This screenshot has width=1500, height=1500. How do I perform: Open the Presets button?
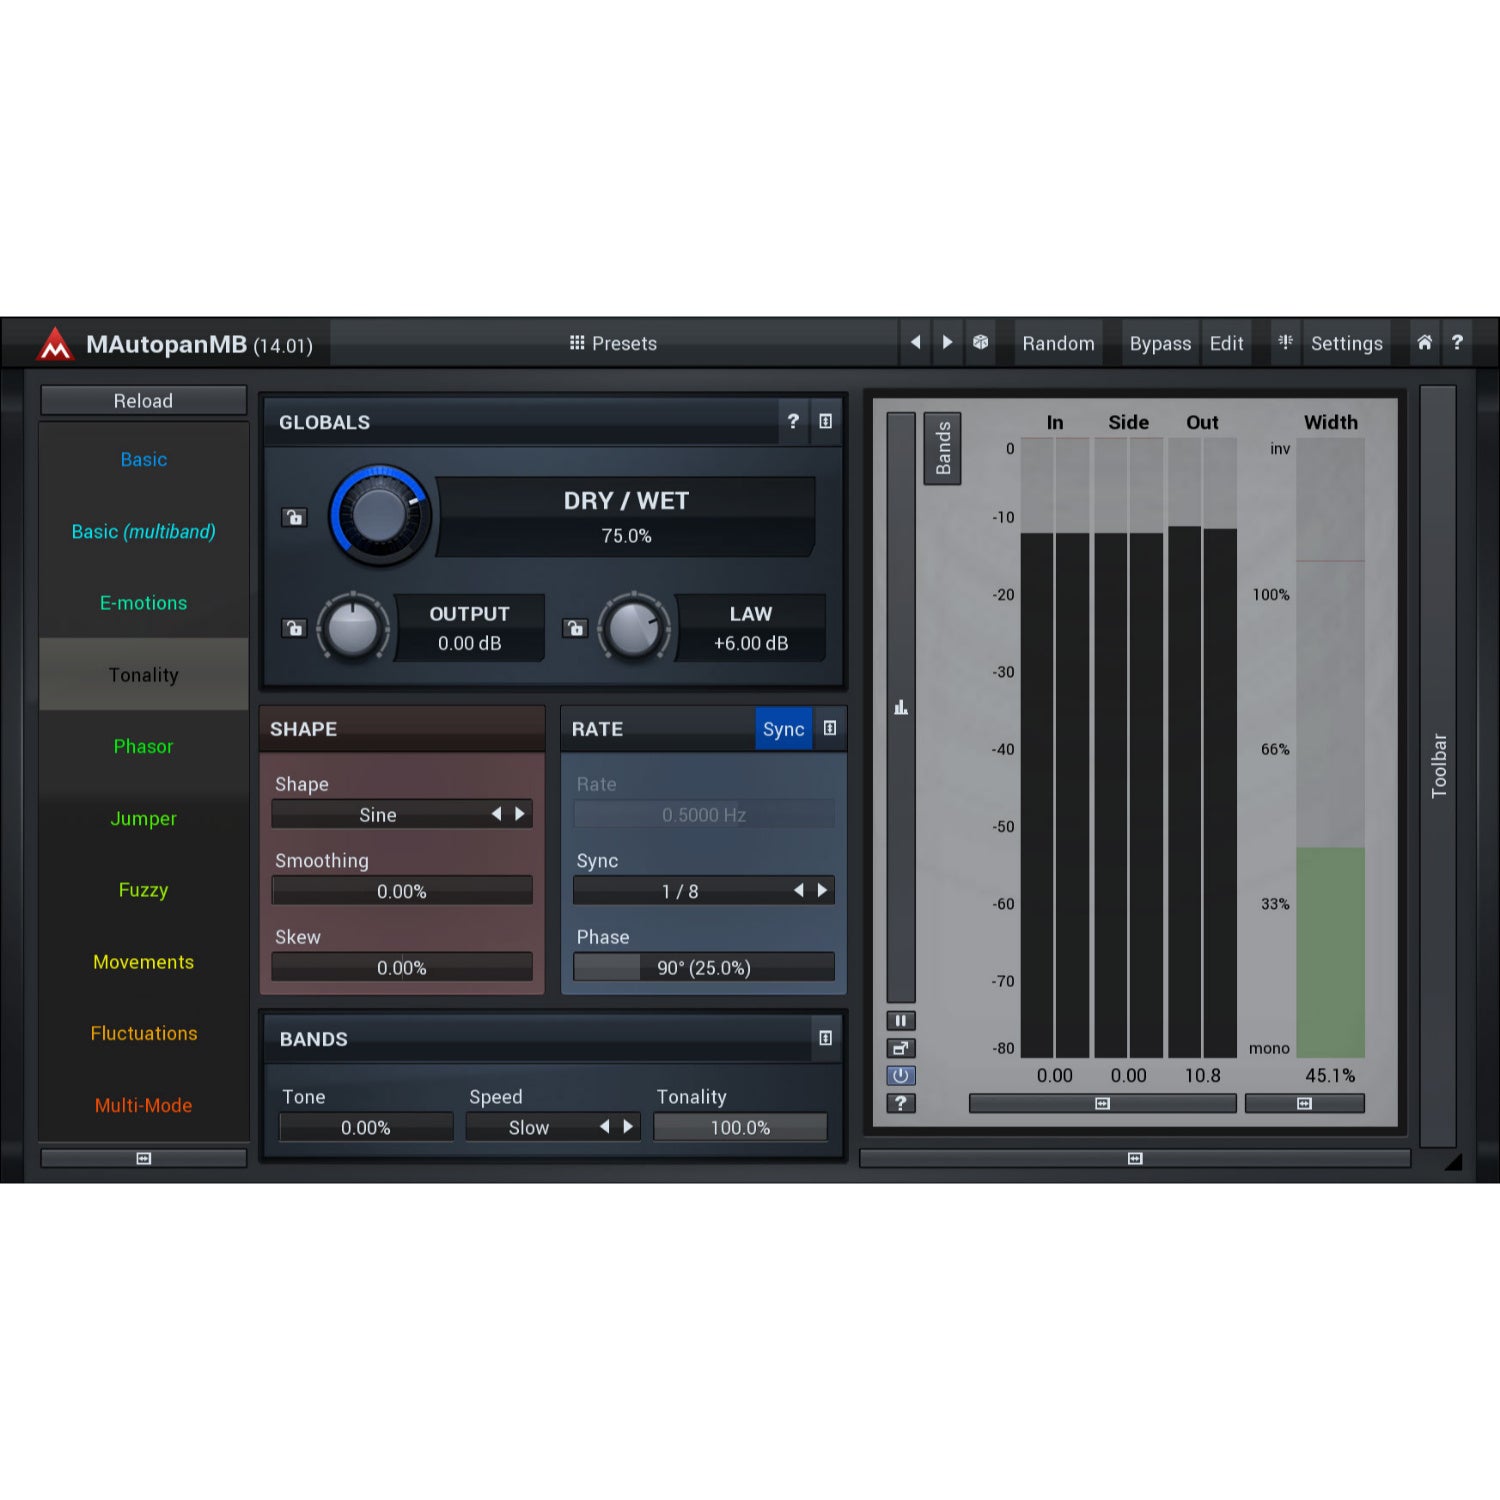613,343
